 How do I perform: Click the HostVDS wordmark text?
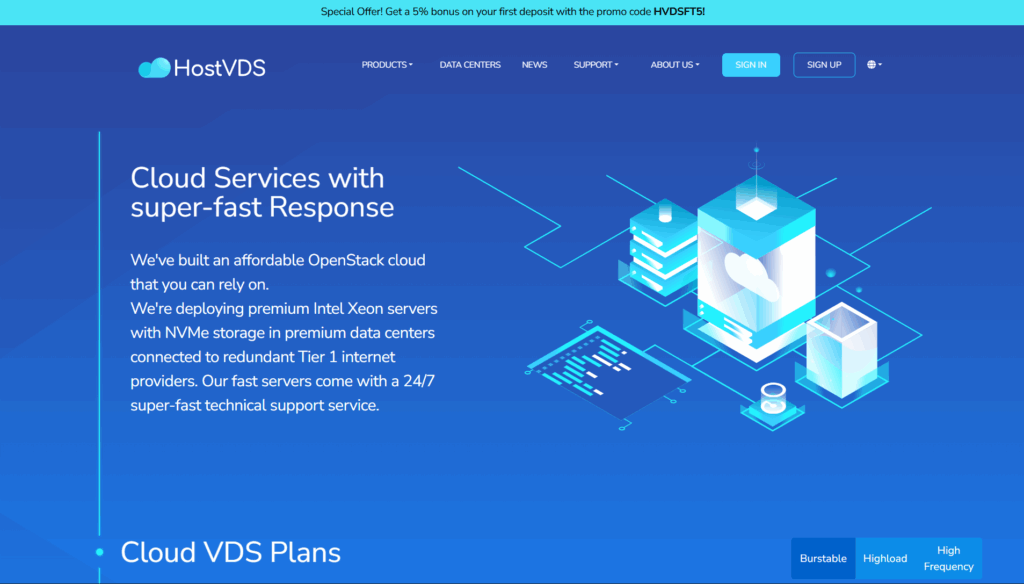pyautogui.click(x=219, y=68)
